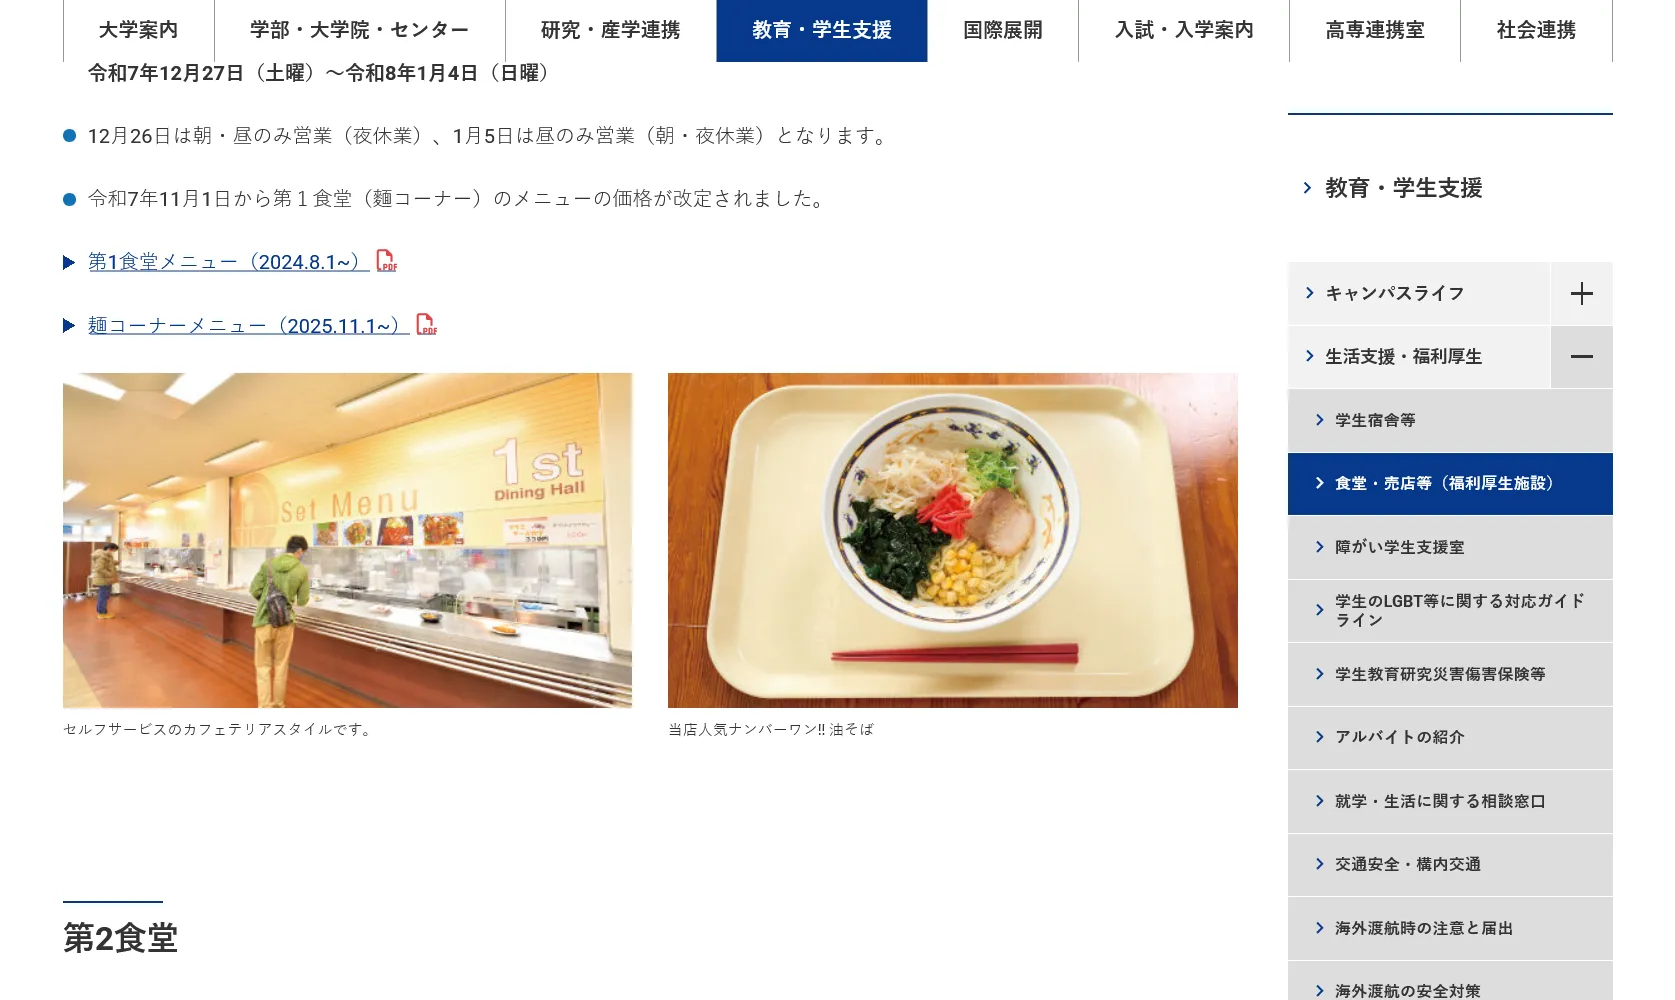Click chevron beside アルバイトの紹介 item

tap(1320, 737)
